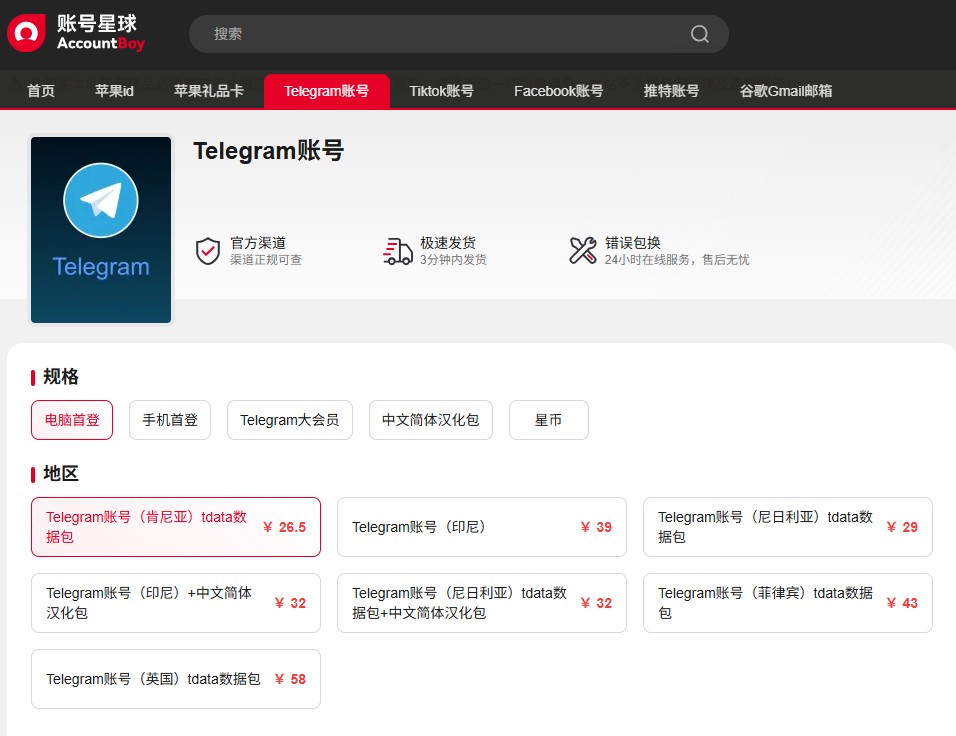Select the 手机首登 specification option

point(170,420)
